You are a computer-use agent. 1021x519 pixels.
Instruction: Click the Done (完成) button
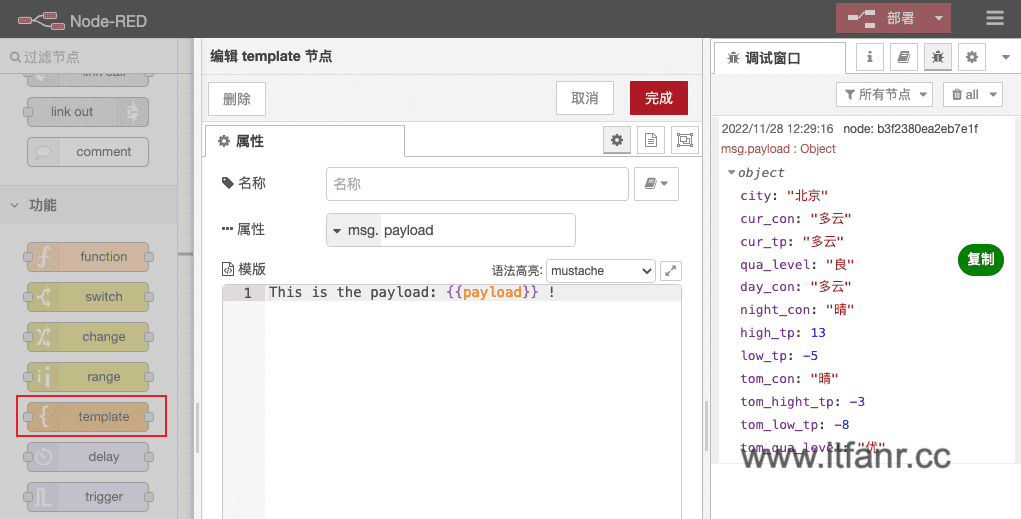tap(659, 98)
